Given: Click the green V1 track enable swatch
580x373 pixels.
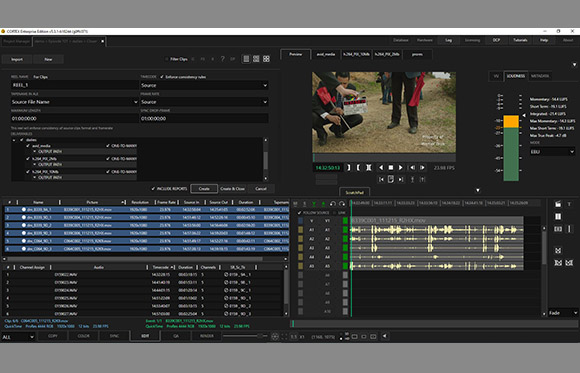Looking at the screenshot, I should (x=345, y=221).
